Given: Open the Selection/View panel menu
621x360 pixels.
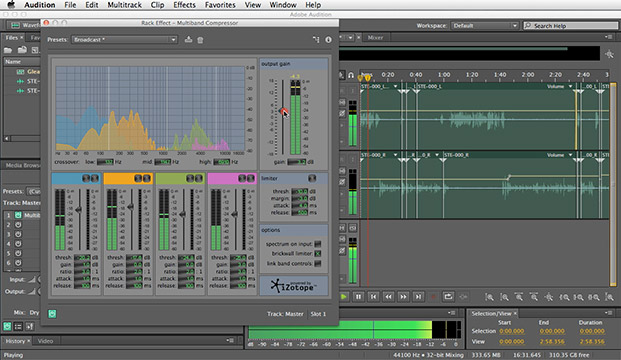Looking at the screenshot, I should (609, 313).
